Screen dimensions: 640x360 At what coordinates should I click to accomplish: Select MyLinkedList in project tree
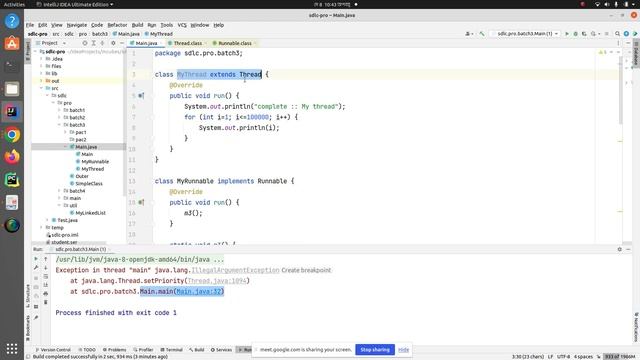(x=90, y=213)
